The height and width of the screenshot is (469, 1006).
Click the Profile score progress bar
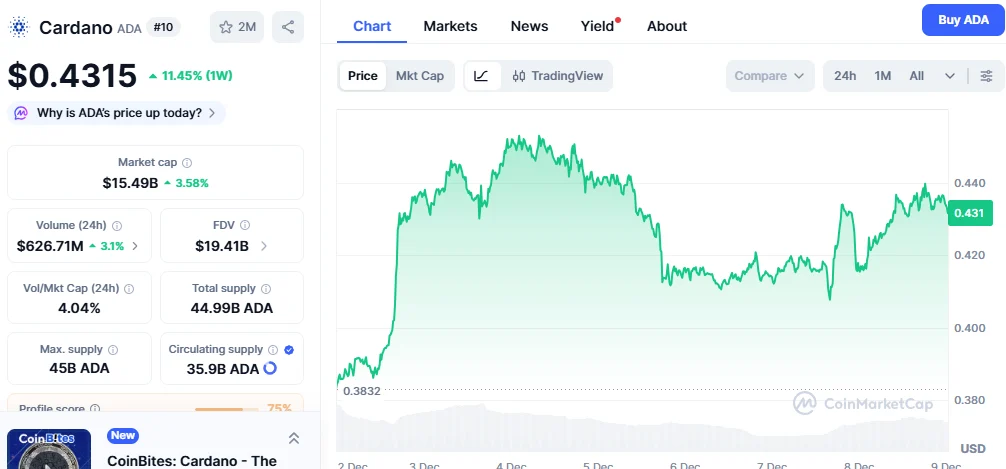pyautogui.click(x=228, y=409)
